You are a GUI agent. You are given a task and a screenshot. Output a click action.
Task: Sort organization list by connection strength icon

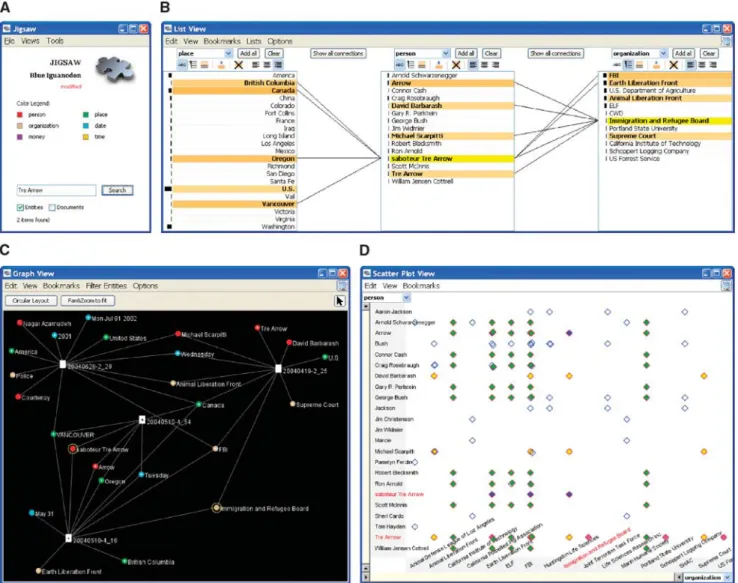639,65
